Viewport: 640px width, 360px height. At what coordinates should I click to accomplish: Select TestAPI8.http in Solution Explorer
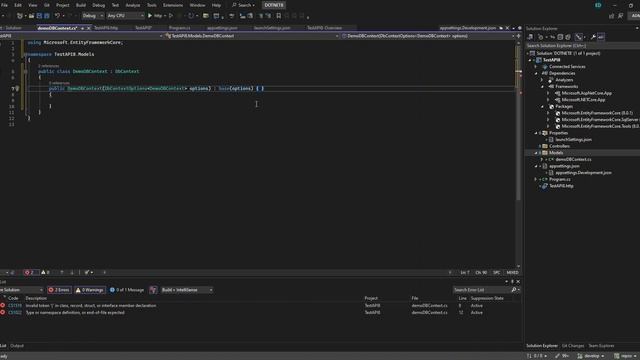pyautogui.click(x=561, y=186)
